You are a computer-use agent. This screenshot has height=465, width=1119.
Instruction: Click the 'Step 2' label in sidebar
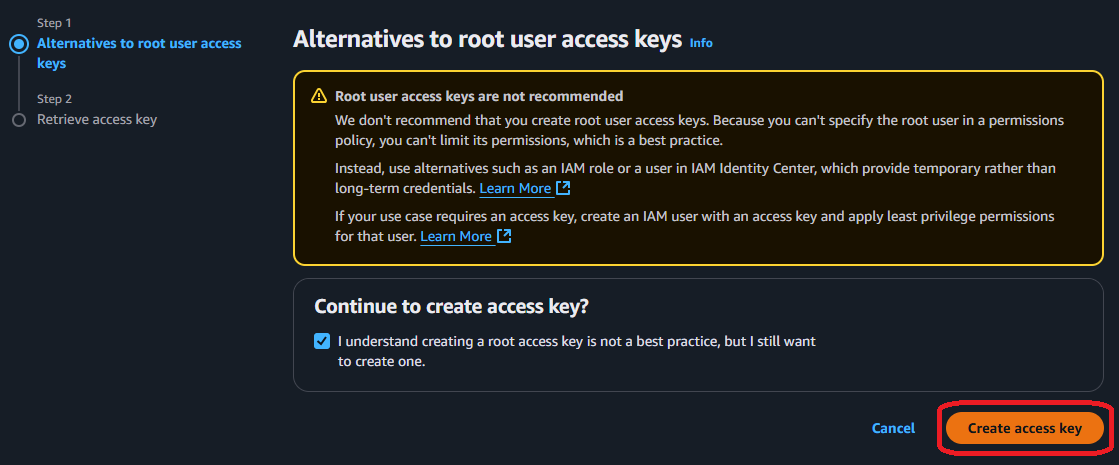coord(54,99)
